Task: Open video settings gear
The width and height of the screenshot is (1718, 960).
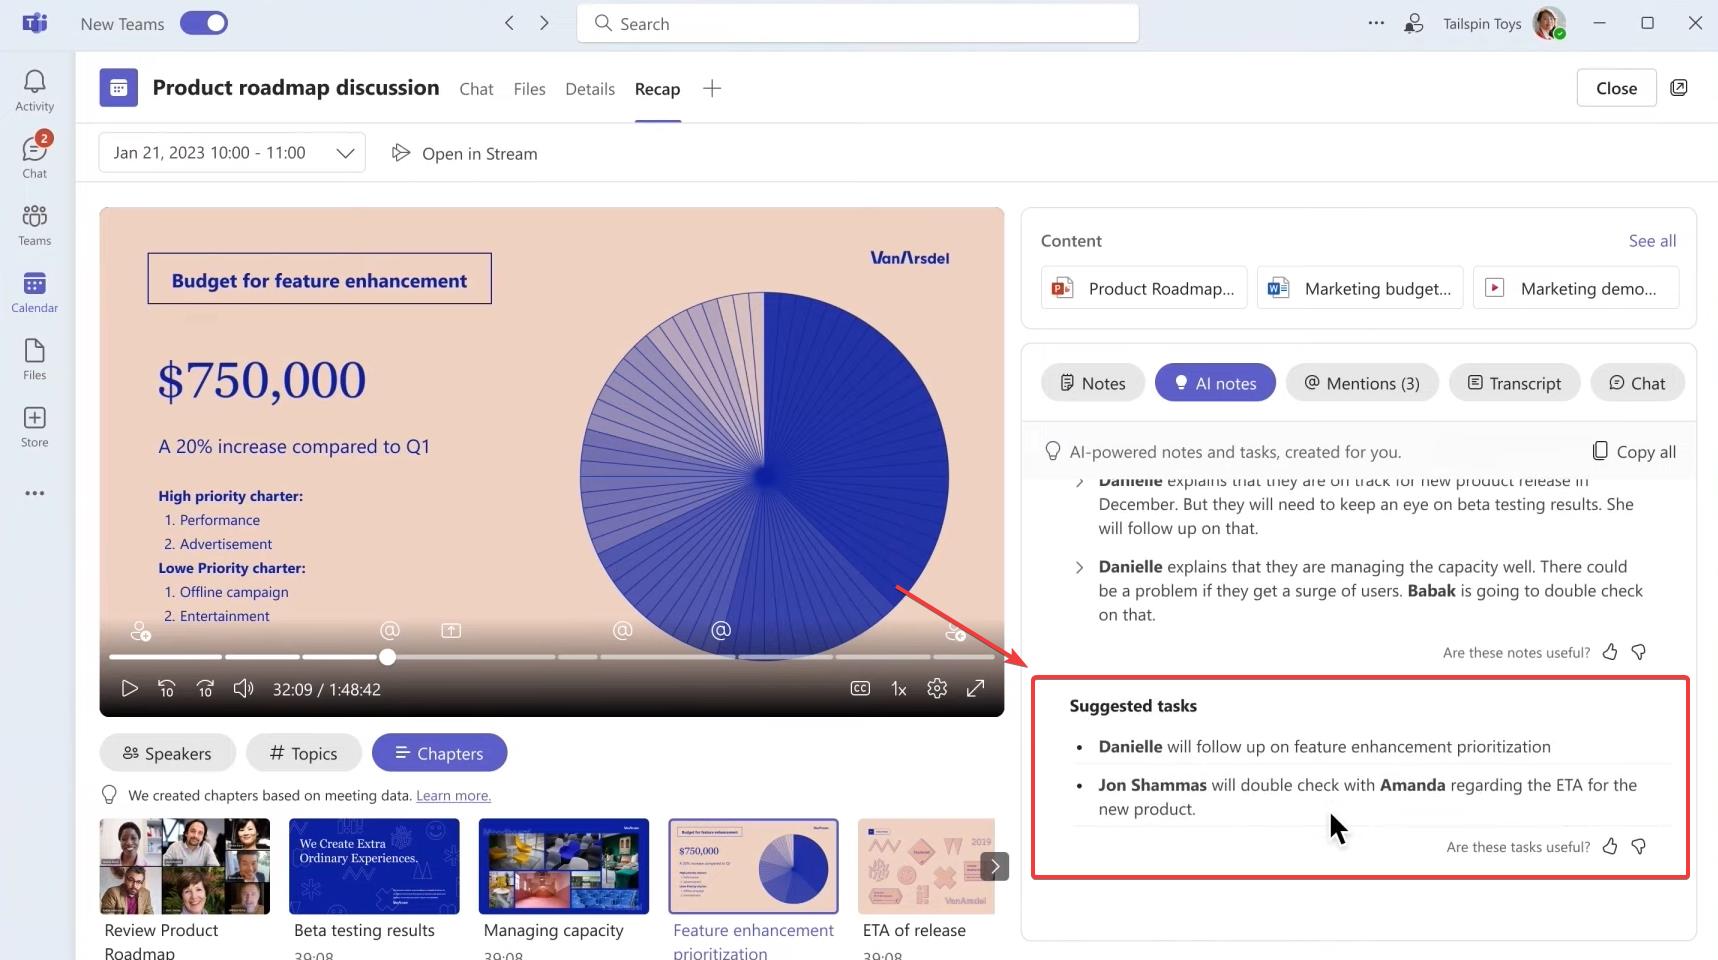Action: click(937, 688)
